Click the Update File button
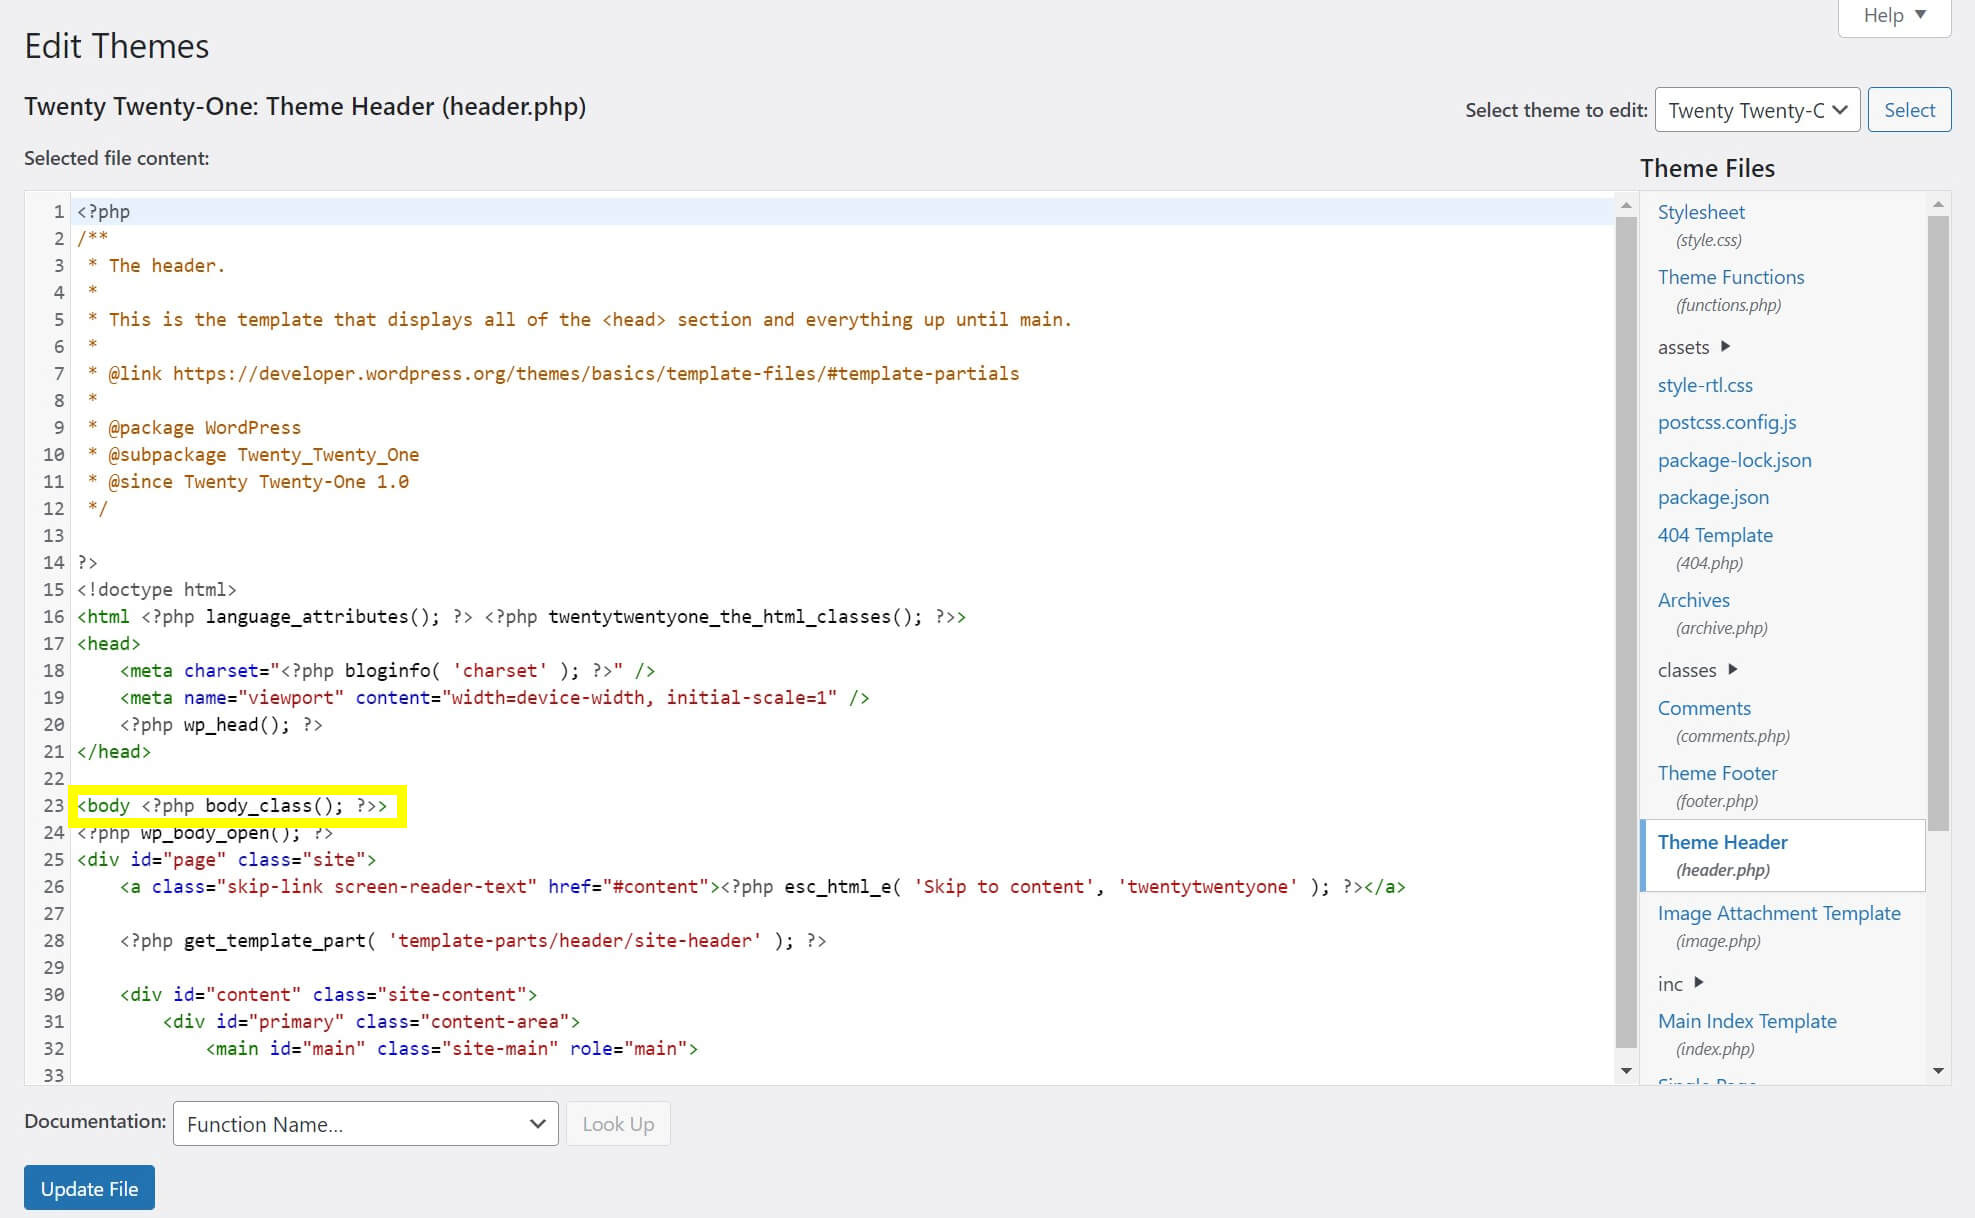This screenshot has height=1218, width=1975. coord(88,1188)
